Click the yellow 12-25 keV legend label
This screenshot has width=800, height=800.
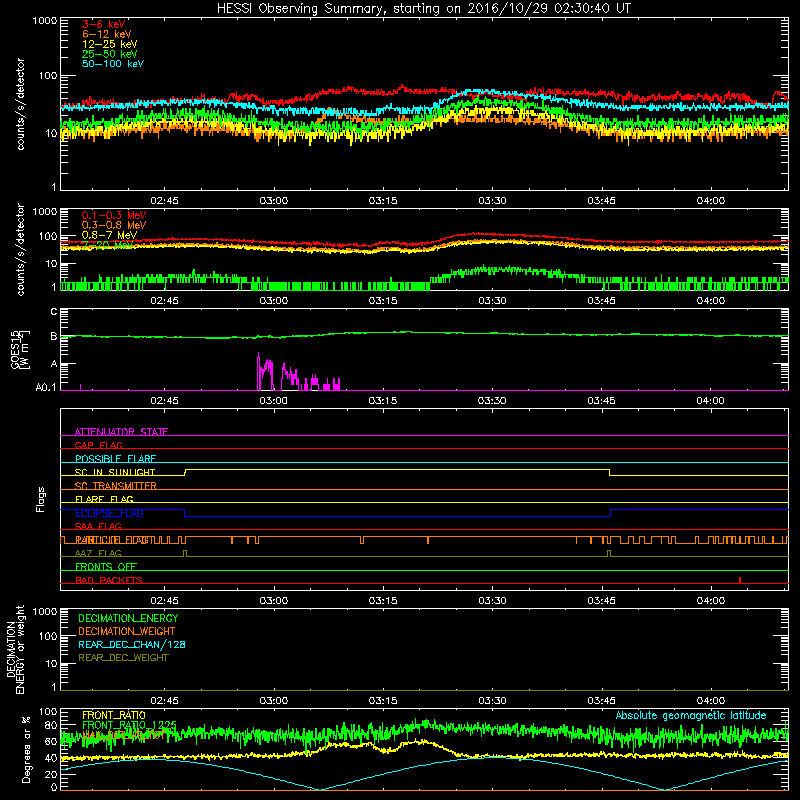click(109, 44)
